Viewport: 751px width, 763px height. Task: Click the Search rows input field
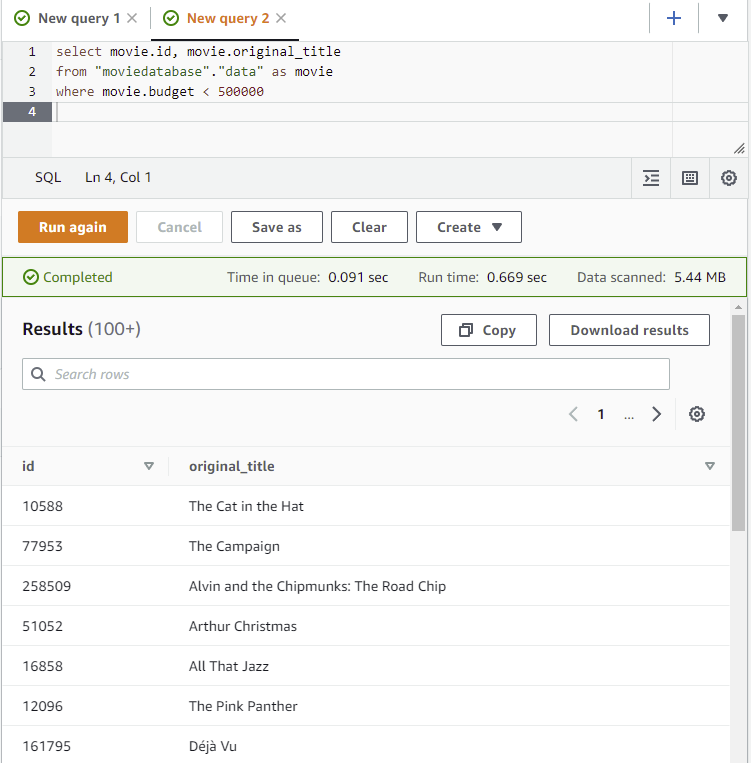[346, 374]
